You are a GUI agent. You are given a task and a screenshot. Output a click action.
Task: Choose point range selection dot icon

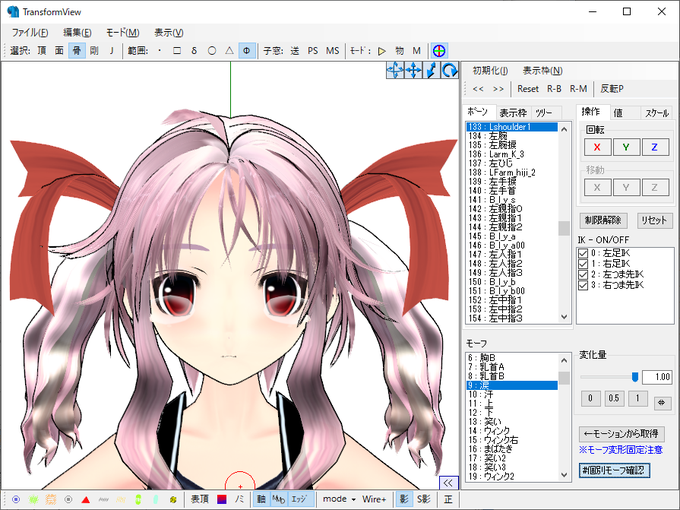(x=160, y=51)
